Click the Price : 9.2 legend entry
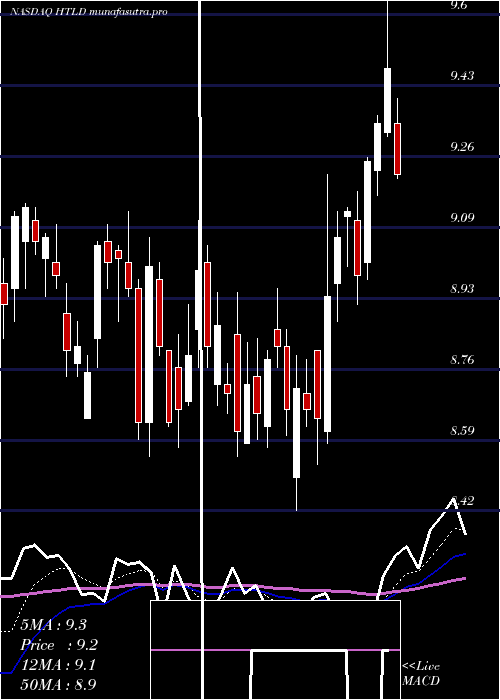The width and height of the screenshot is (500, 700). 59,645
